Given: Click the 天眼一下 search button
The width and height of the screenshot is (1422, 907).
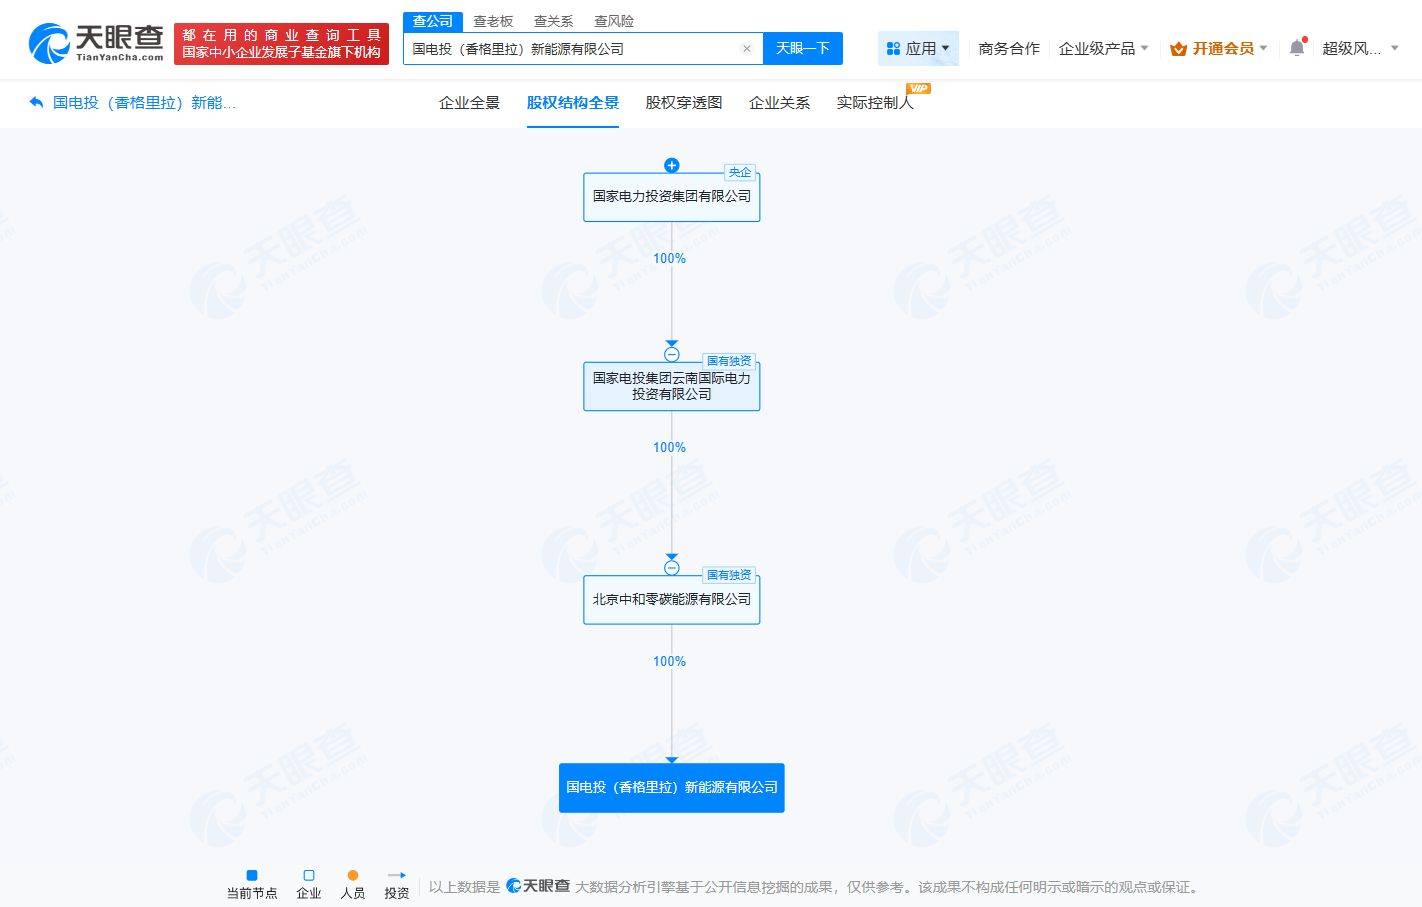Looking at the screenshot, I should click(803, 48).
